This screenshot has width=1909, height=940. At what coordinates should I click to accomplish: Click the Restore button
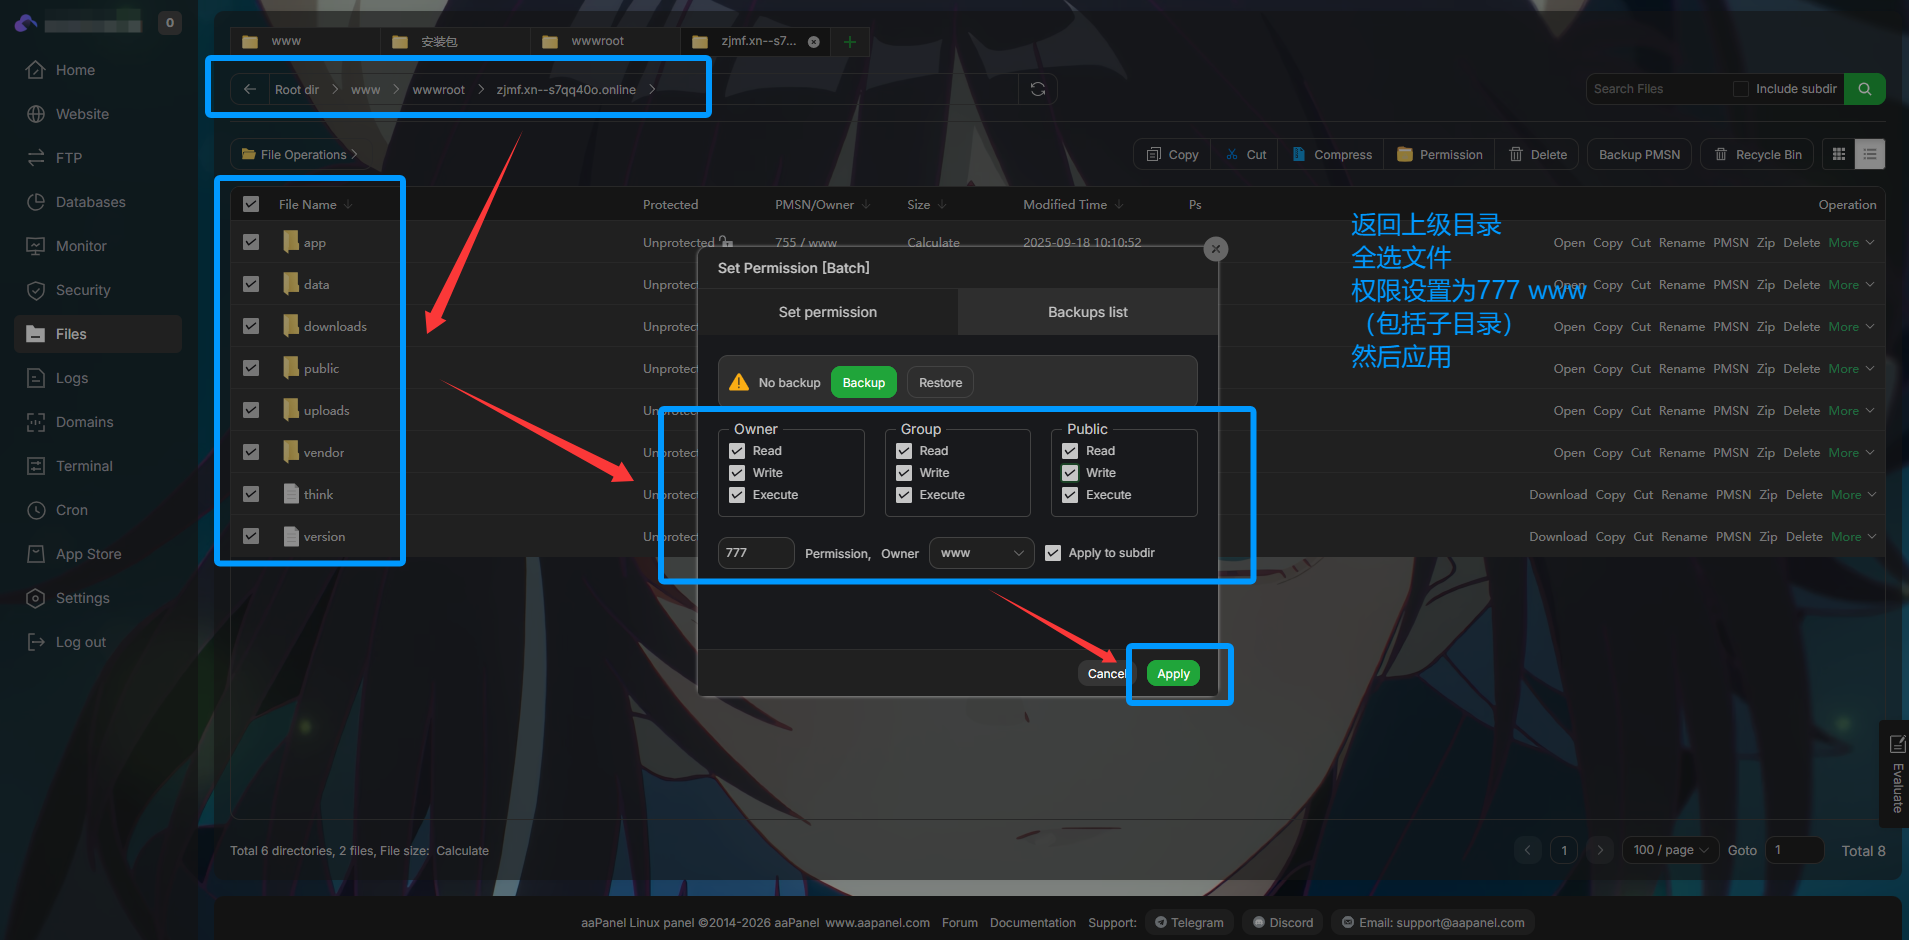[x=941, y=383]
